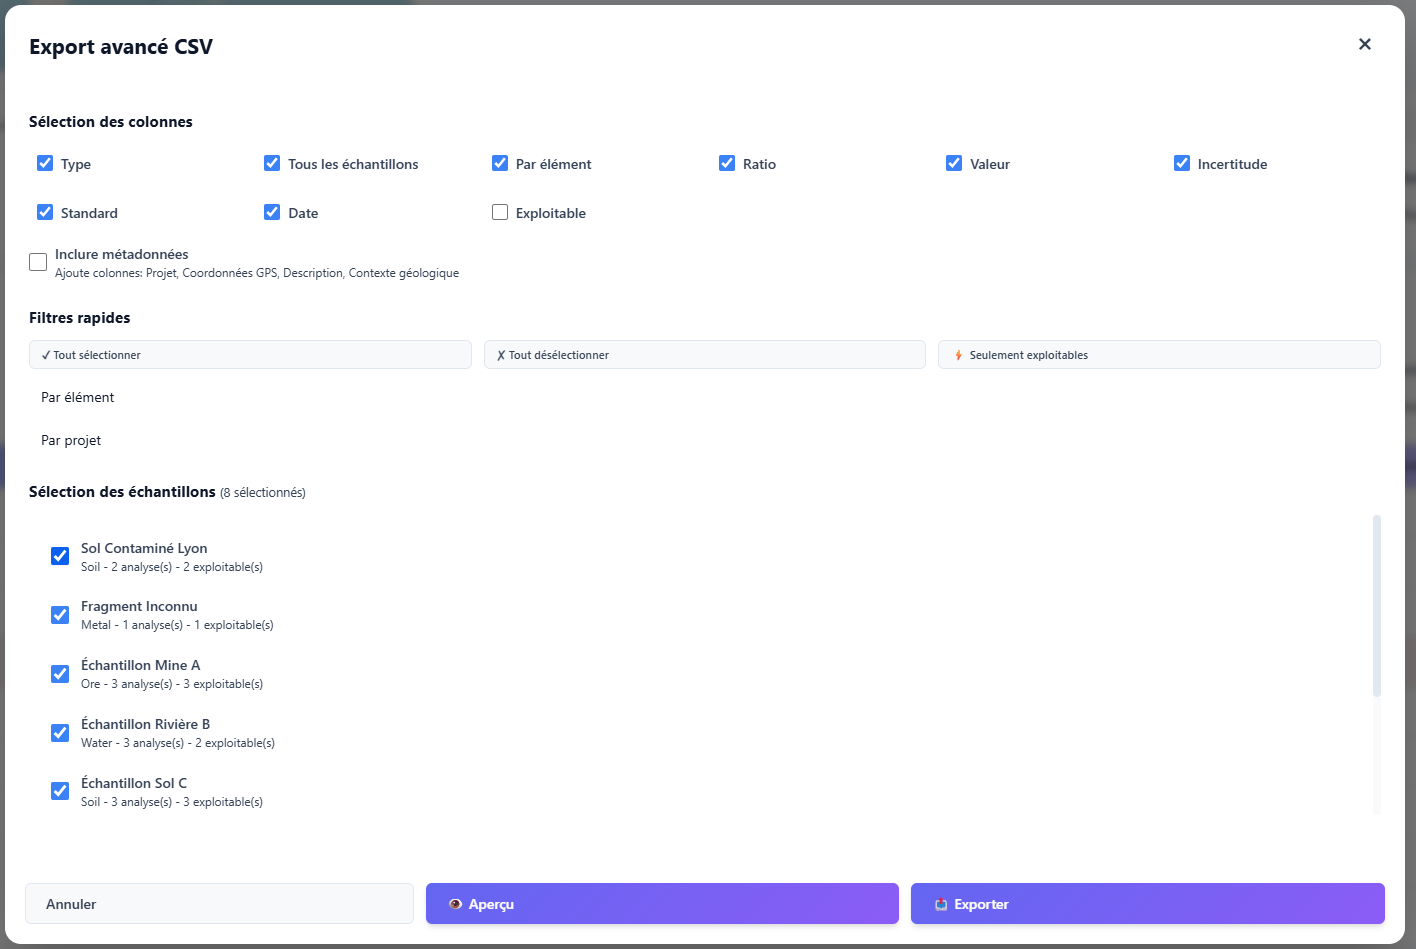
Task: Expand the Par projet filter section
Action: coord(70,440)
